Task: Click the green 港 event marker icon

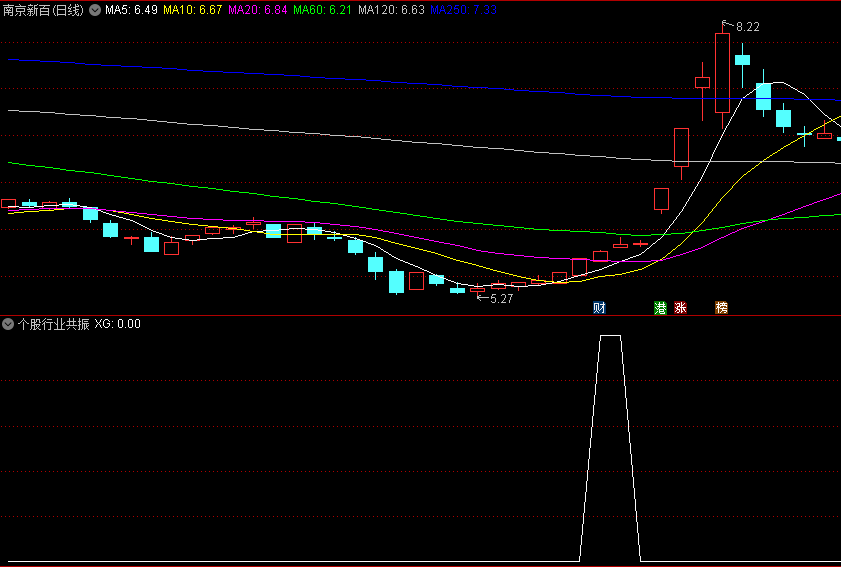Action: (x=660, y=307)
